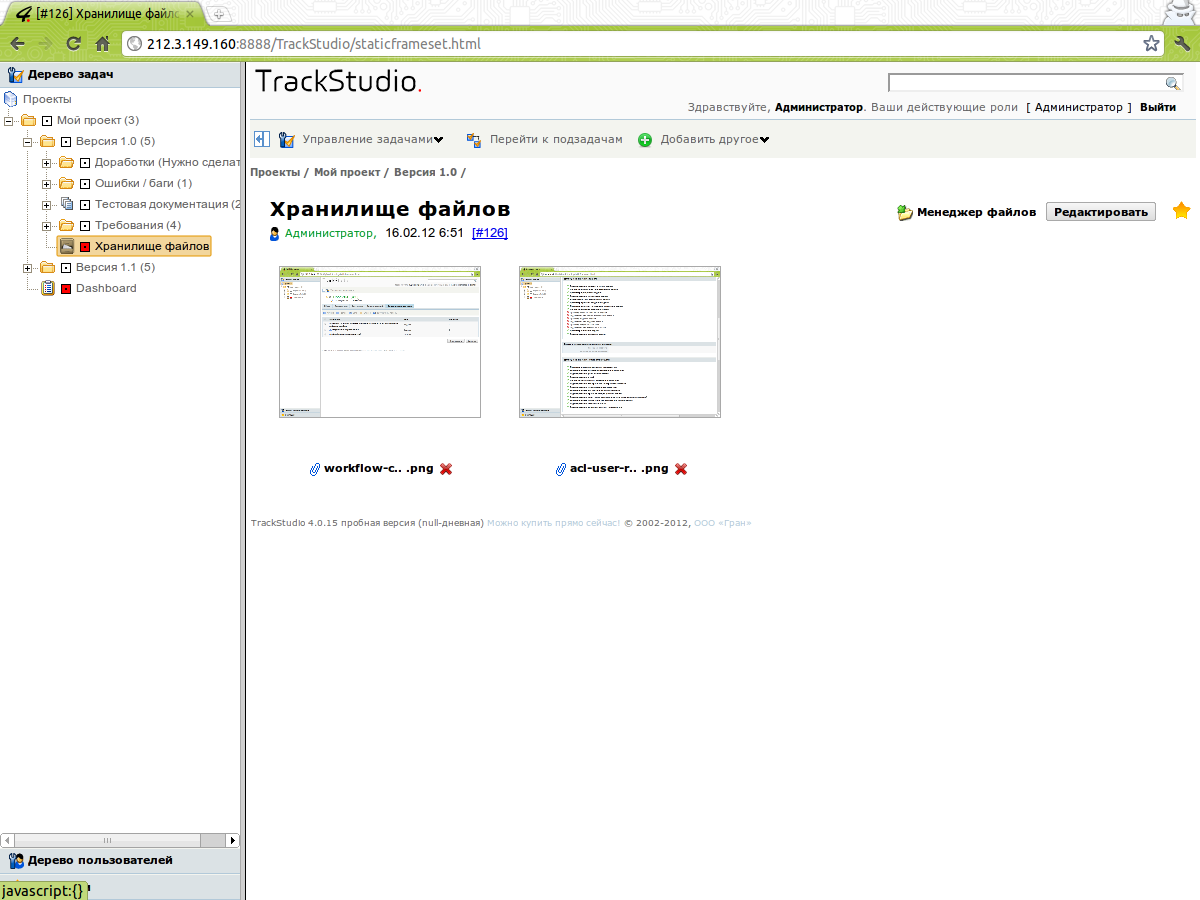
Task: Click the Управление задачами toolbar icon
Action: tap(286, 140)
